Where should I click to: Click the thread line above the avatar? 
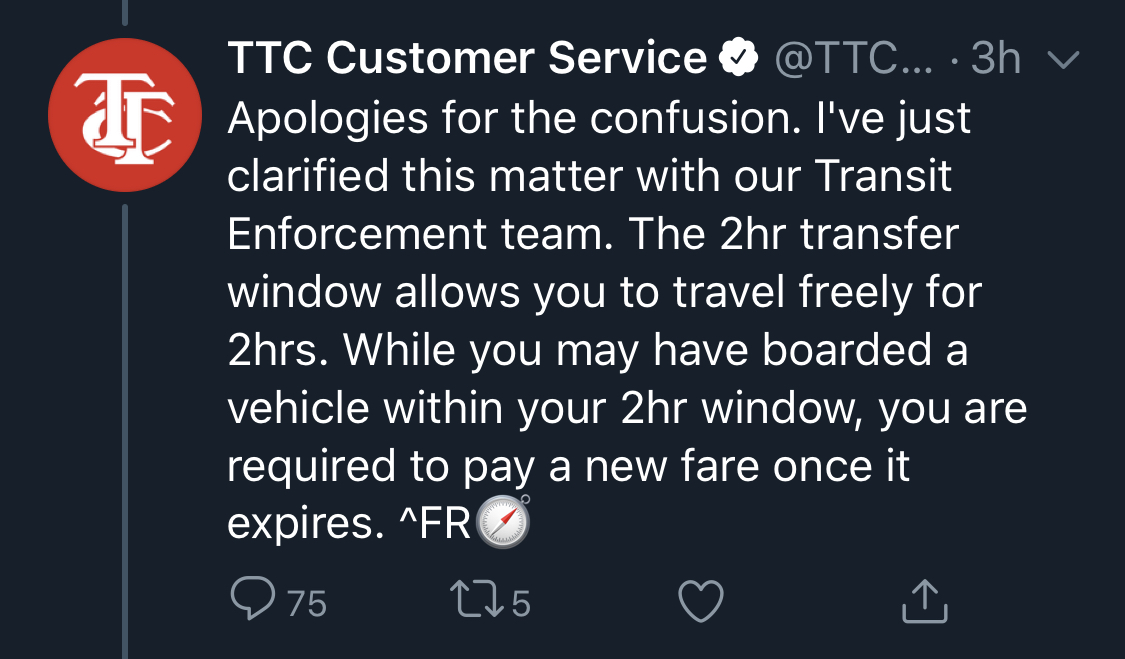(x=125, y=12)
